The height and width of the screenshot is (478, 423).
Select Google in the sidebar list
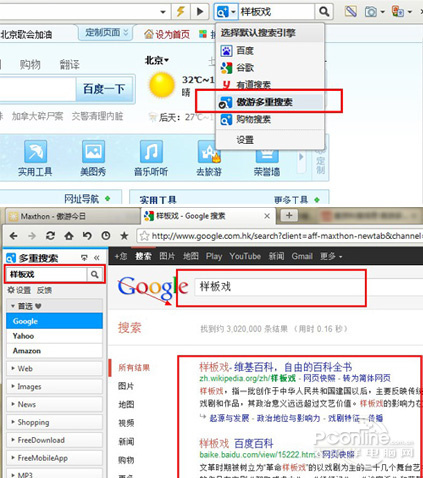pos(54,321)
